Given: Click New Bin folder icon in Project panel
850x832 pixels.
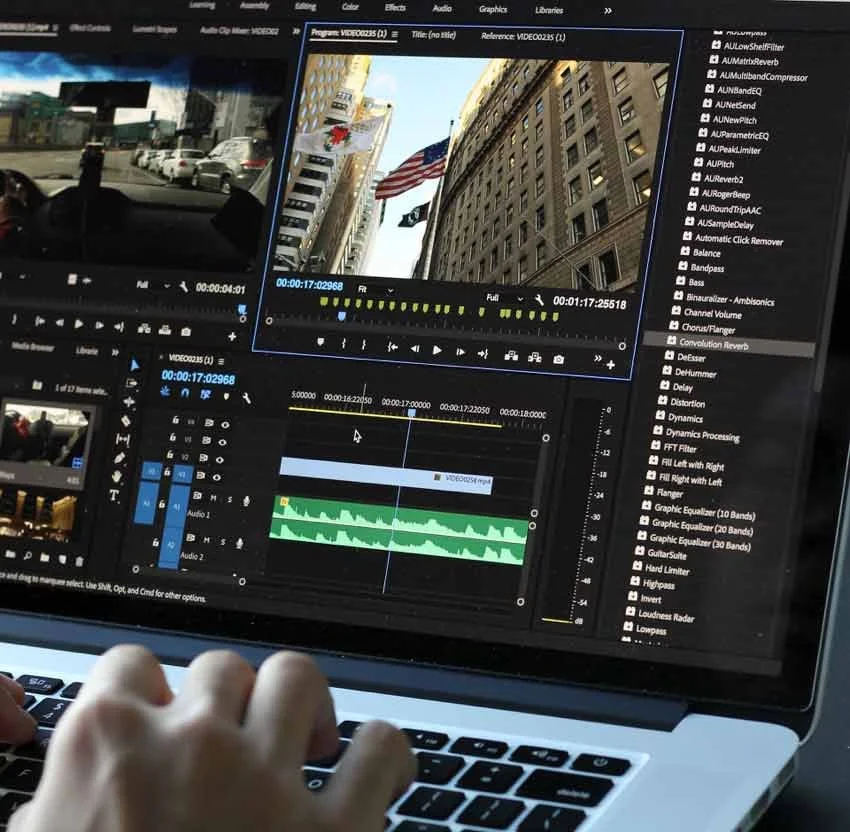Looking at the screenshot, I should pyautogui.click(x=45, y=557).
